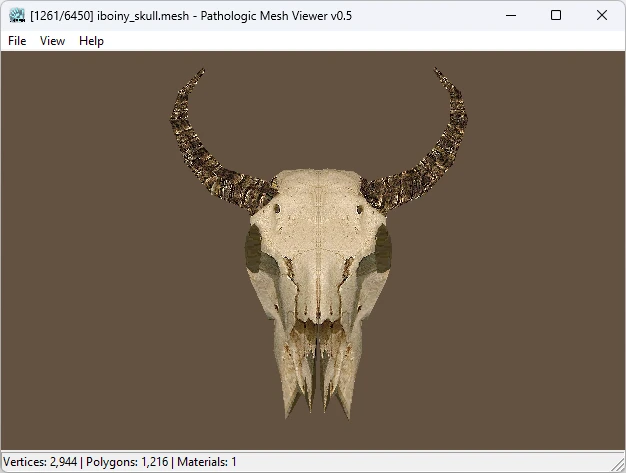Click the 'Polygons: 1,216' status text
Screen dimensions: 626x473
coord(127,462)
